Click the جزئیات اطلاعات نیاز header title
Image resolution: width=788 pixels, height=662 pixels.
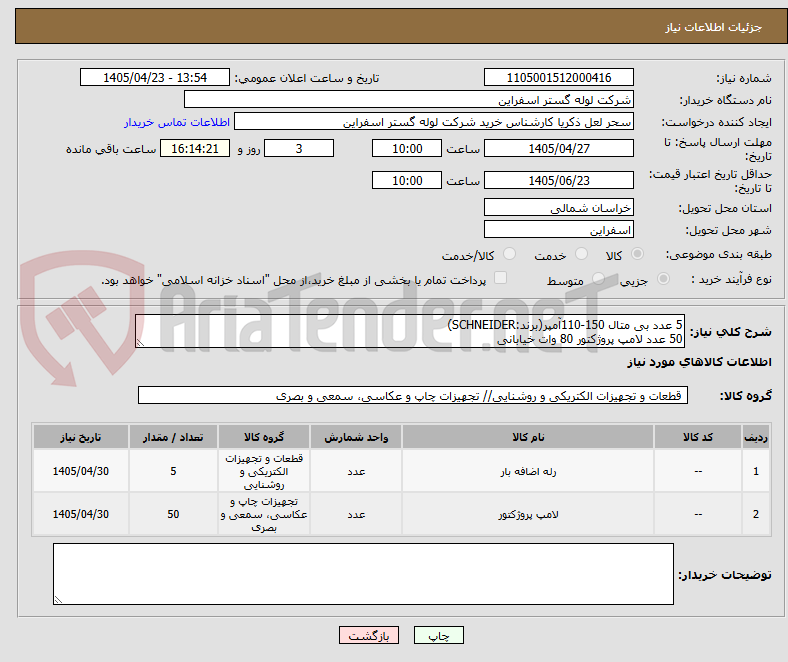(713, 27)
